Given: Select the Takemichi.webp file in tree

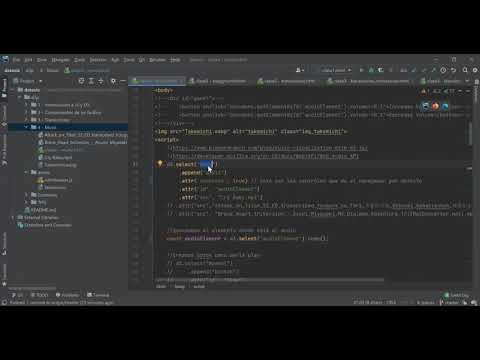Looking at the screenshot, I should (x=57, y=165).
